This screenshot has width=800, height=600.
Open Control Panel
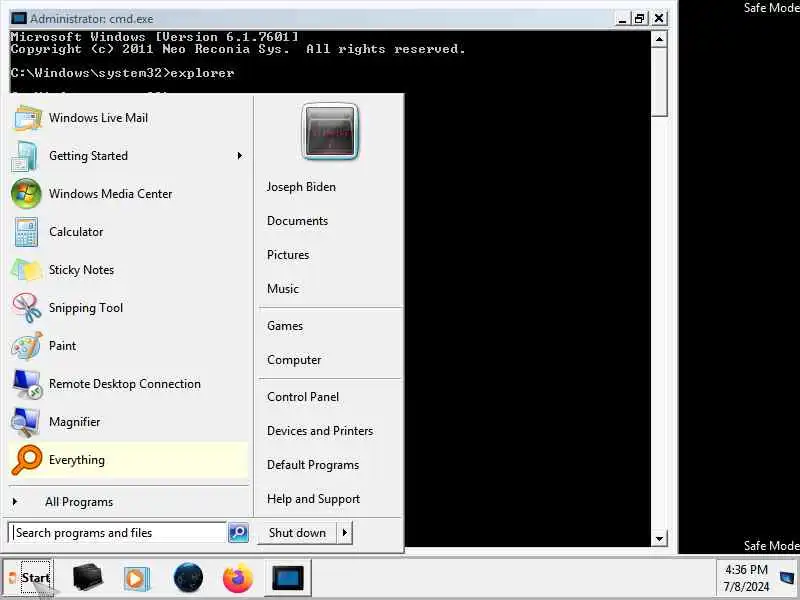(x=303, y=397)
